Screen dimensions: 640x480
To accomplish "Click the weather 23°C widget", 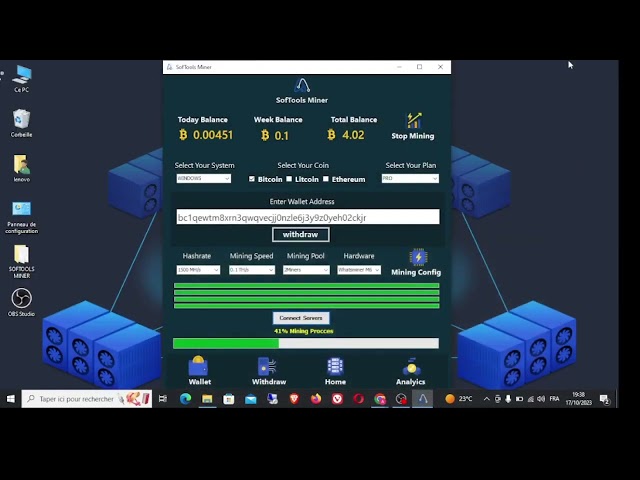I will coord(458,399).
